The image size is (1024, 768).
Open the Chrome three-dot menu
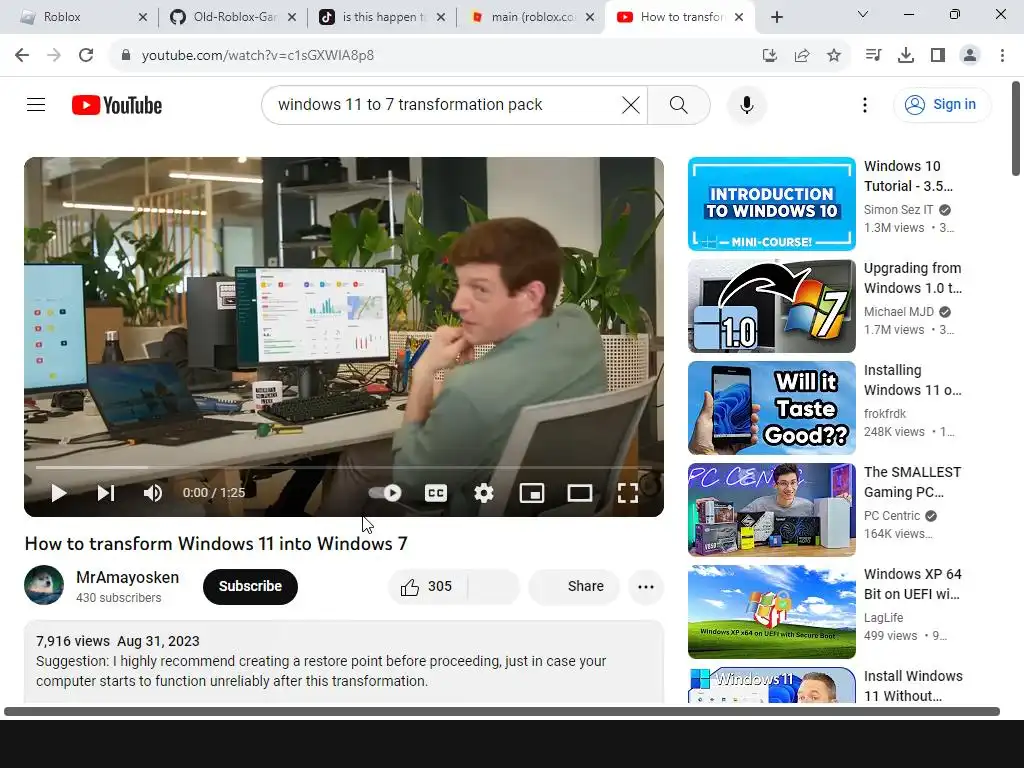coord(1002,56)
